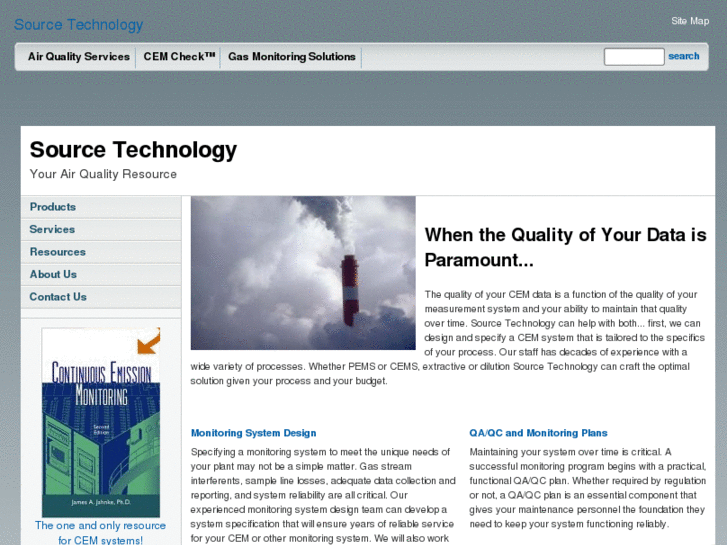Viewport: 727px width, 545px height.
Task: Click the Continuous Emission Monitoring book cover
Action: tap(101, 423)
